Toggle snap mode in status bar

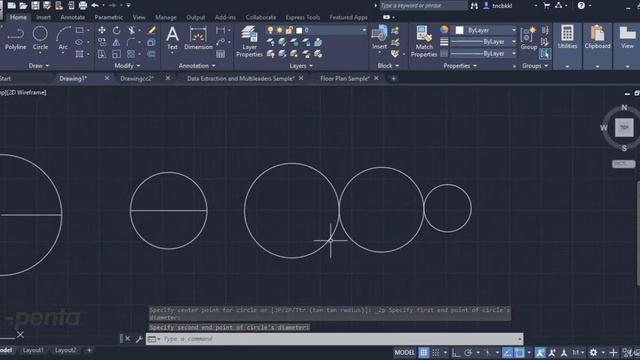[x=436, y=352]
